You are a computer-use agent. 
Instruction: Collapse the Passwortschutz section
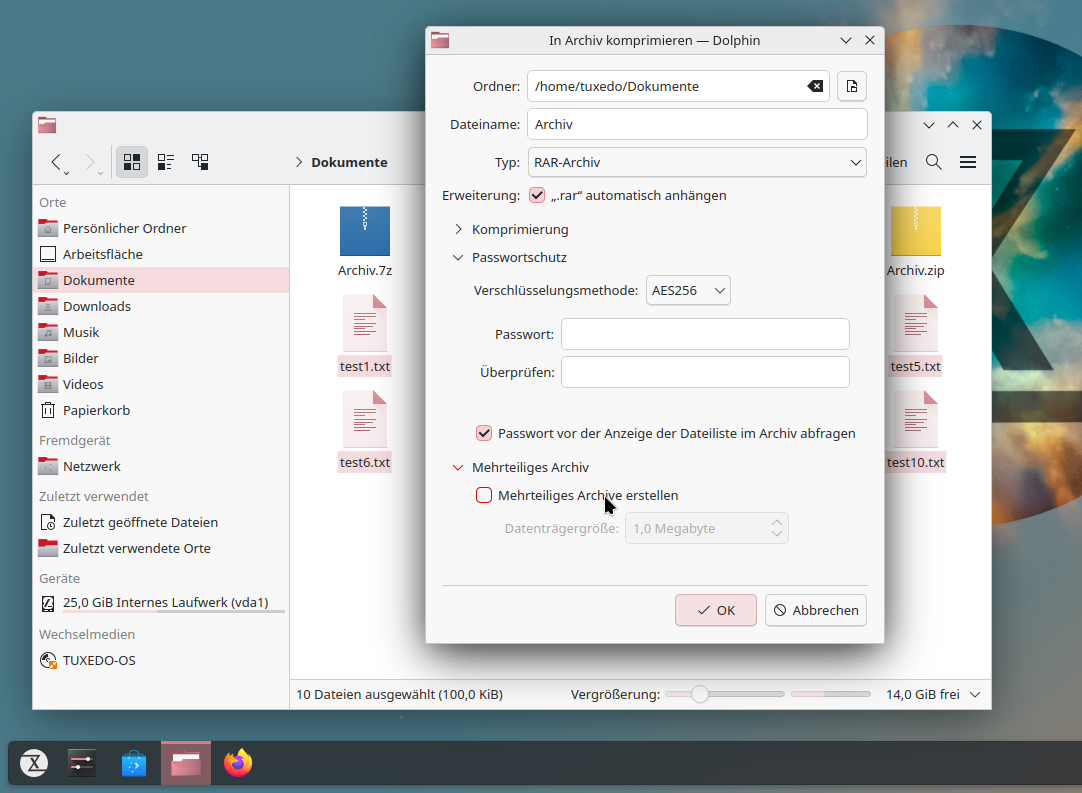coord(458,257)
